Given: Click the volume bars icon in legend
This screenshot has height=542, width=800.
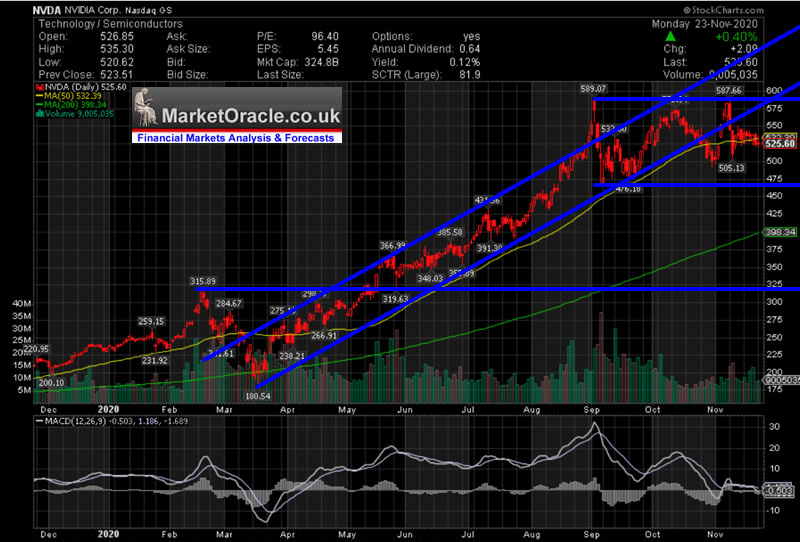Looking at the screenshot, I should 39,113.
